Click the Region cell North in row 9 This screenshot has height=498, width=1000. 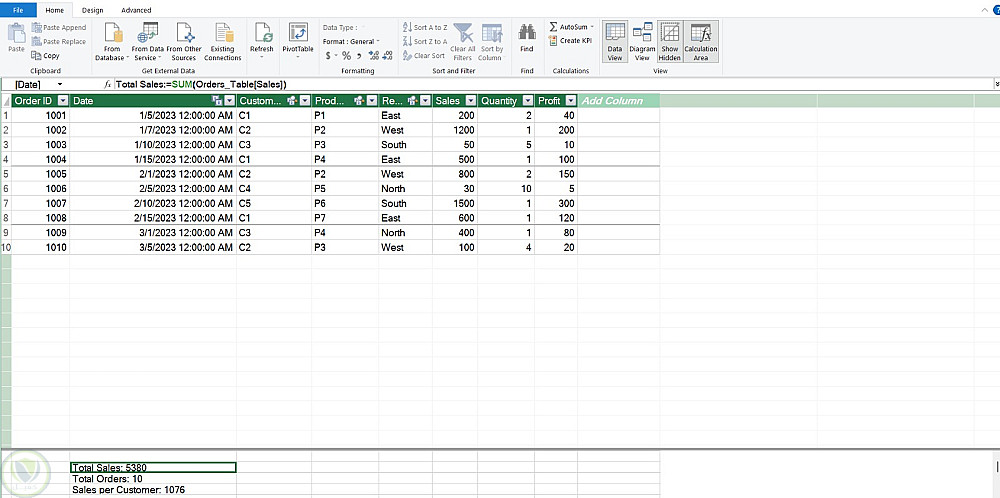click(x=406, y=233)
